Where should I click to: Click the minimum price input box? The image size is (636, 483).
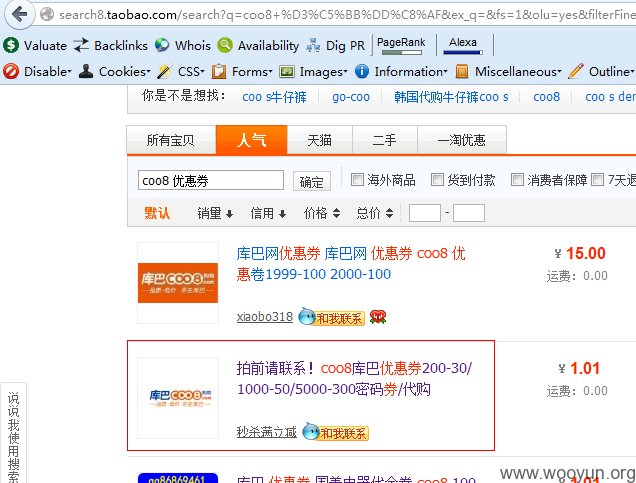pos(425,213)
